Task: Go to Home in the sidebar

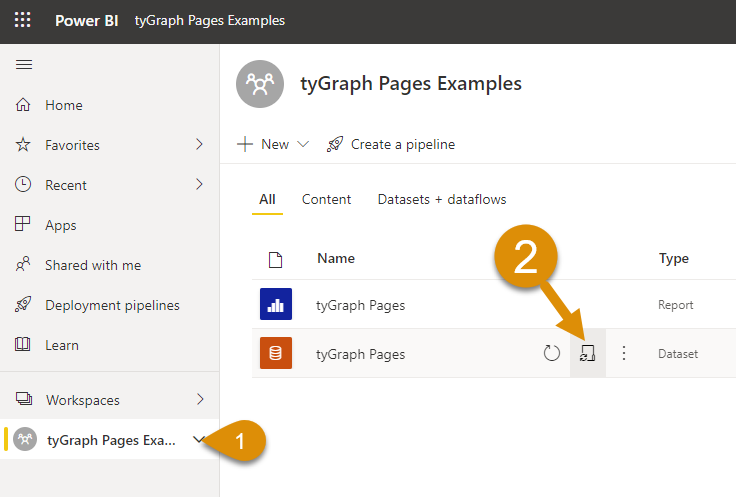Action: pos(63,105)
